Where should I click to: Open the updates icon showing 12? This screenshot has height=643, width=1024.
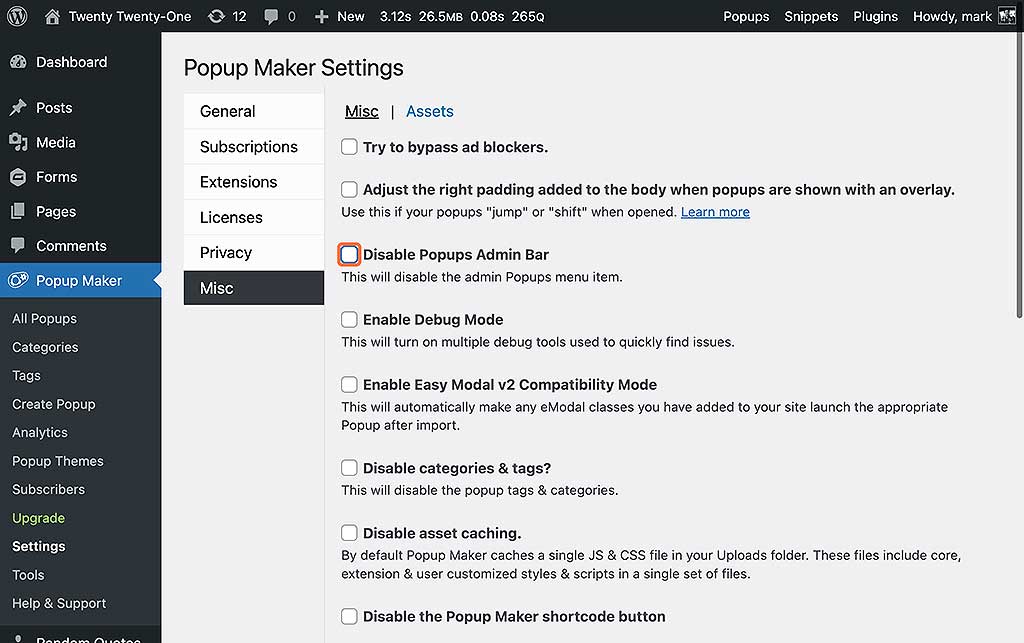pyautogui.click(x=216, y=16)
